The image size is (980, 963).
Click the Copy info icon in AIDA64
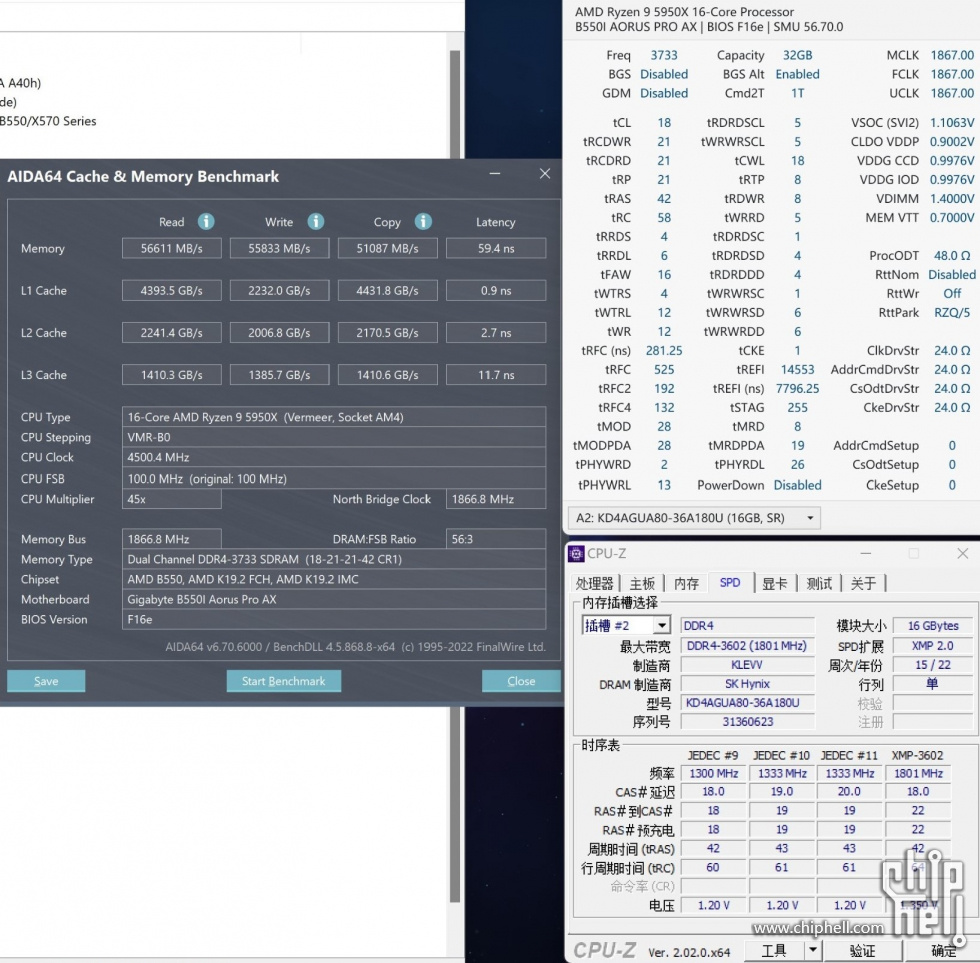click(x=423, y=222)
